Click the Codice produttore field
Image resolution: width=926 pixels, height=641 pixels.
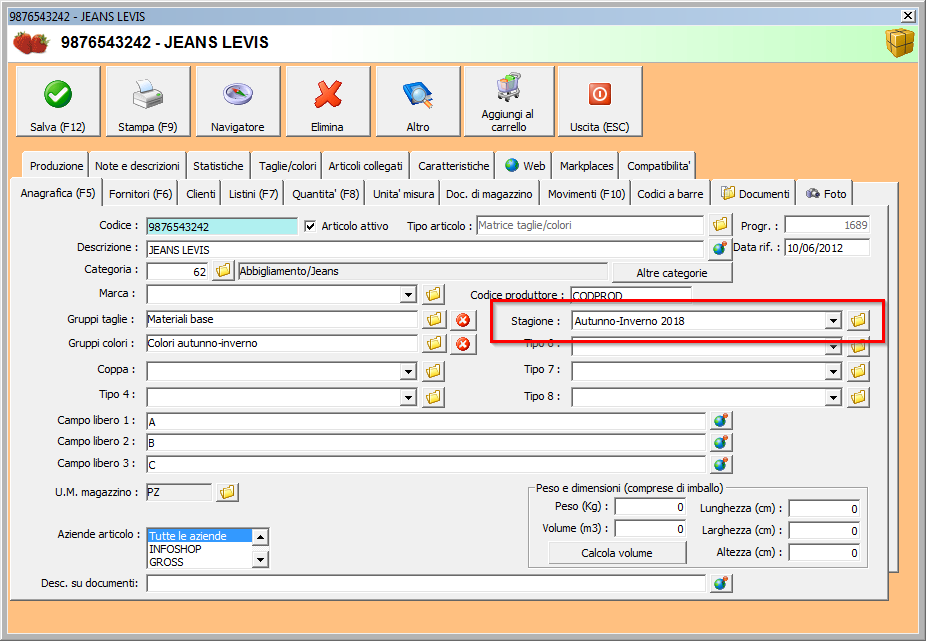631,294
